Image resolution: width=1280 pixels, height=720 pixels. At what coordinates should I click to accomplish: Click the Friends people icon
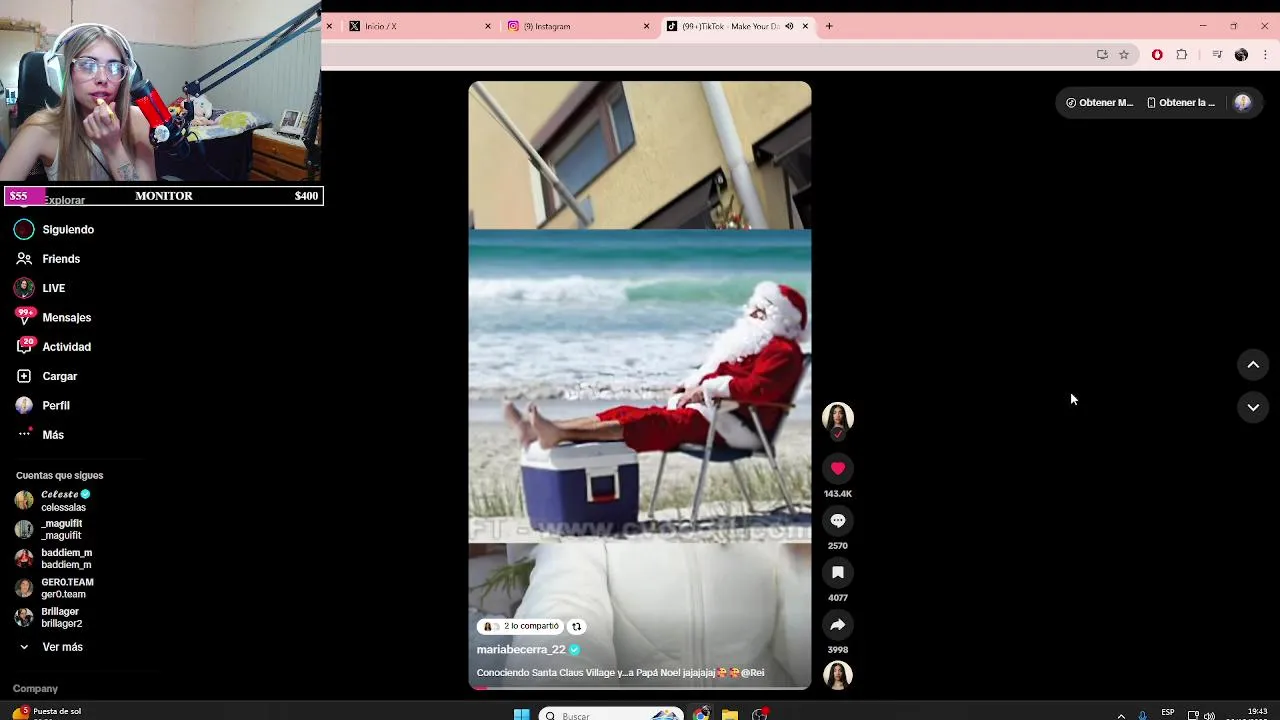pyautogui.click(x=24, y=259)
